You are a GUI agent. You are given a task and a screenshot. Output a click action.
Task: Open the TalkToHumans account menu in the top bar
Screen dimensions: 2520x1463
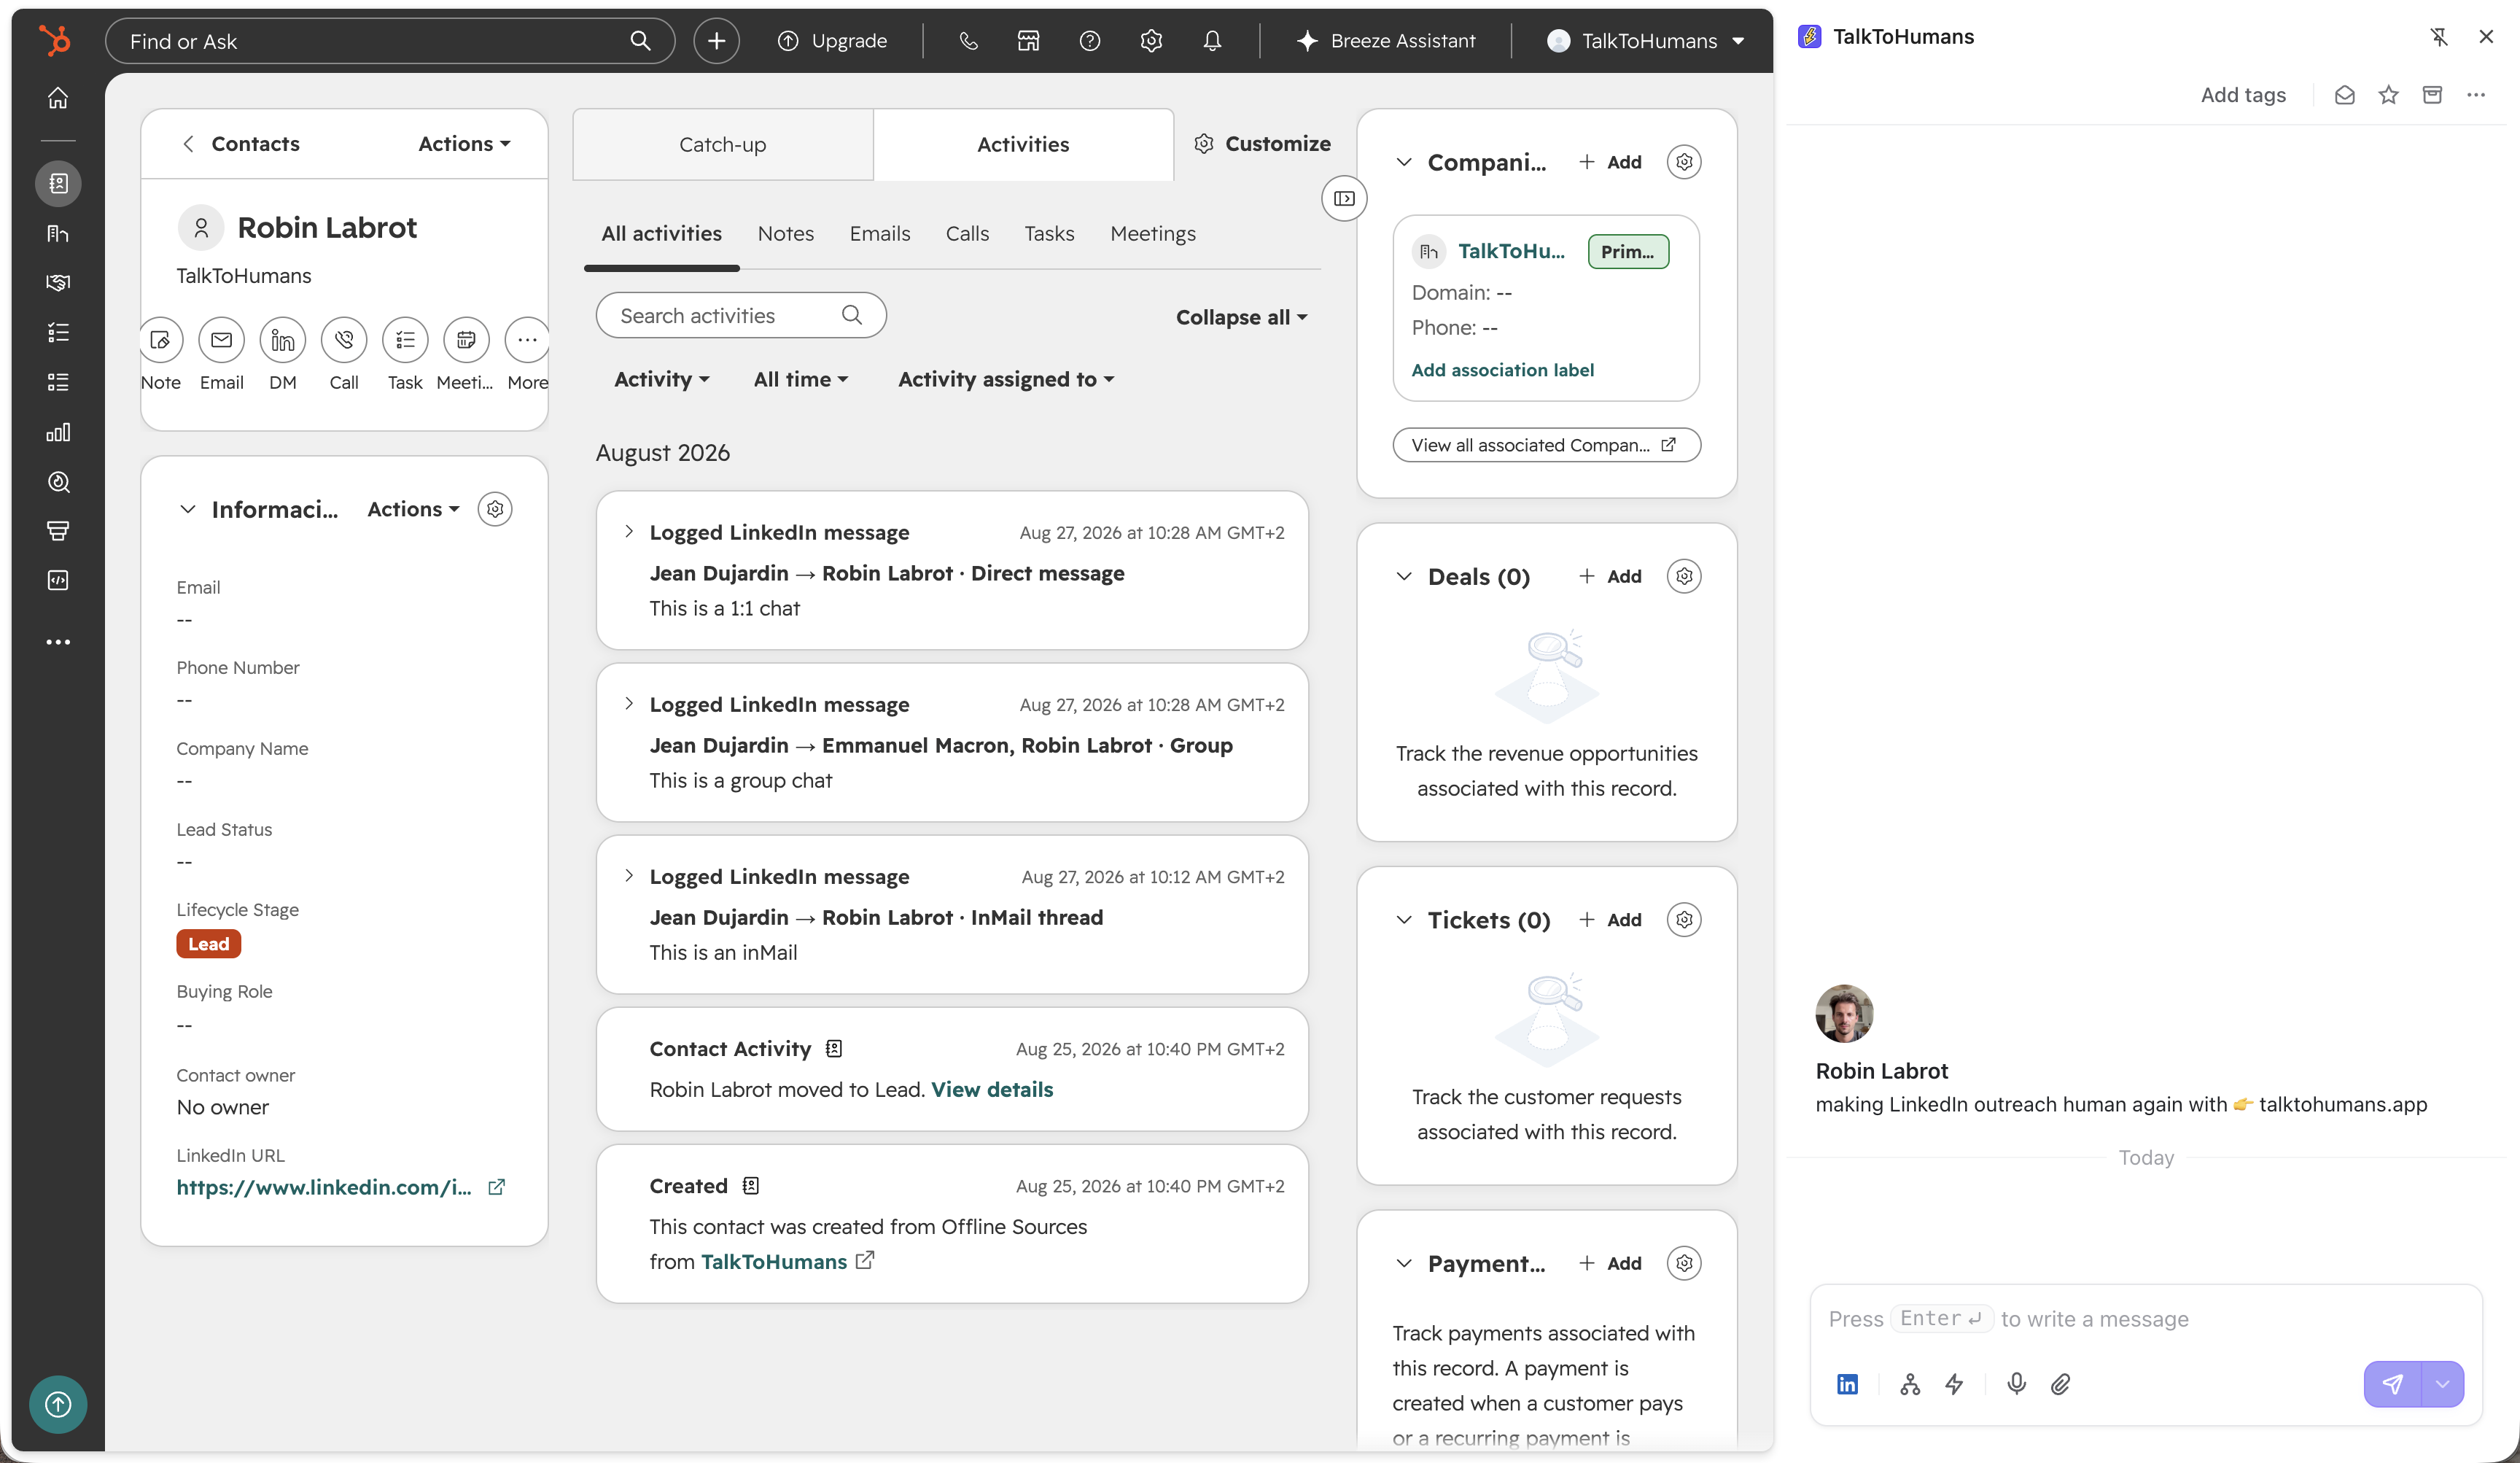click(x=1645, y=41)
